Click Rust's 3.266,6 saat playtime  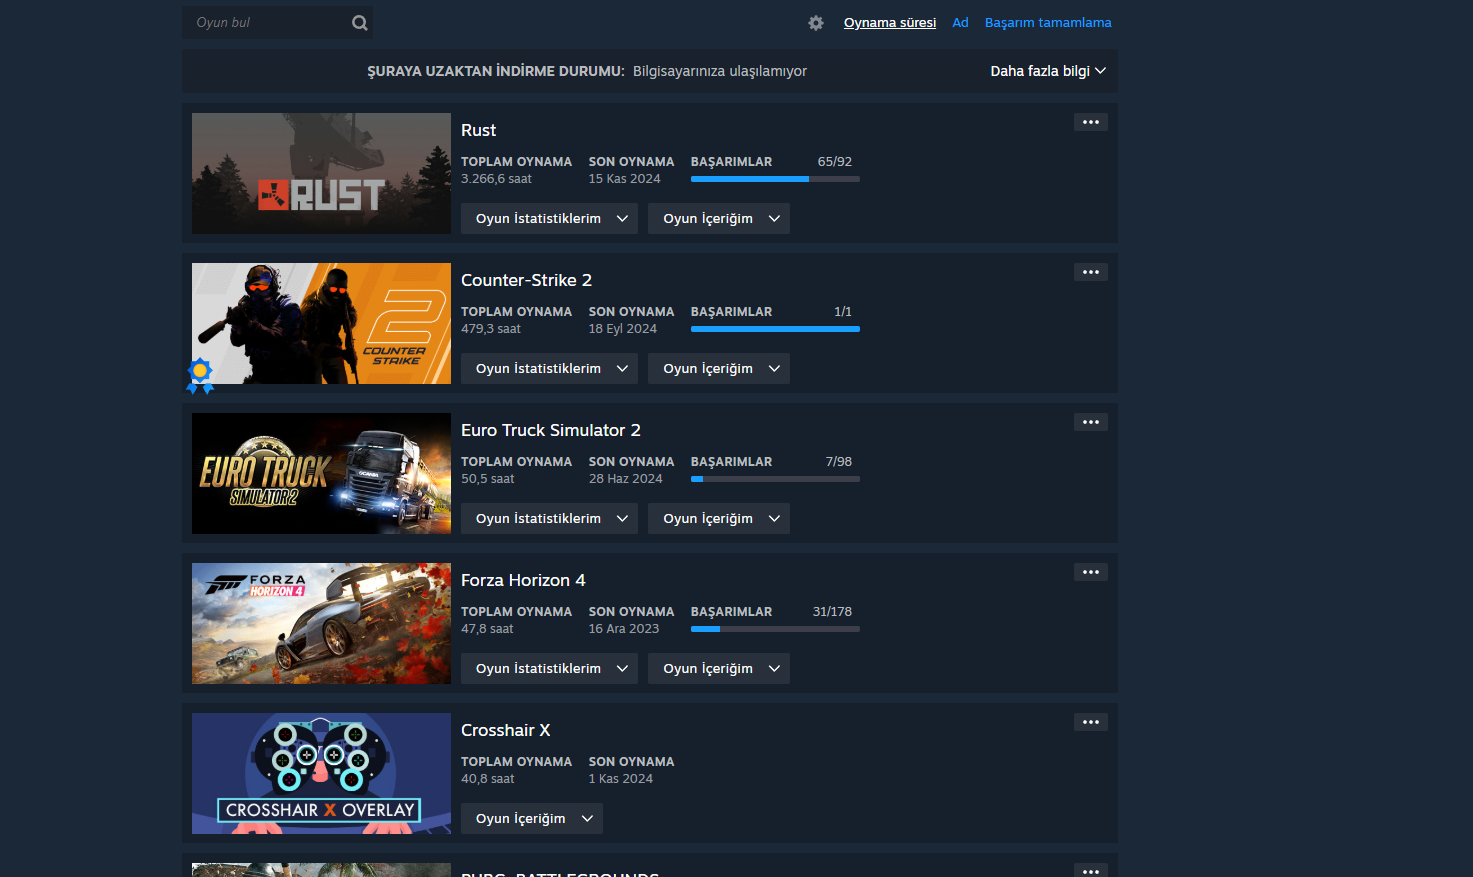click(x=496, y=179)
